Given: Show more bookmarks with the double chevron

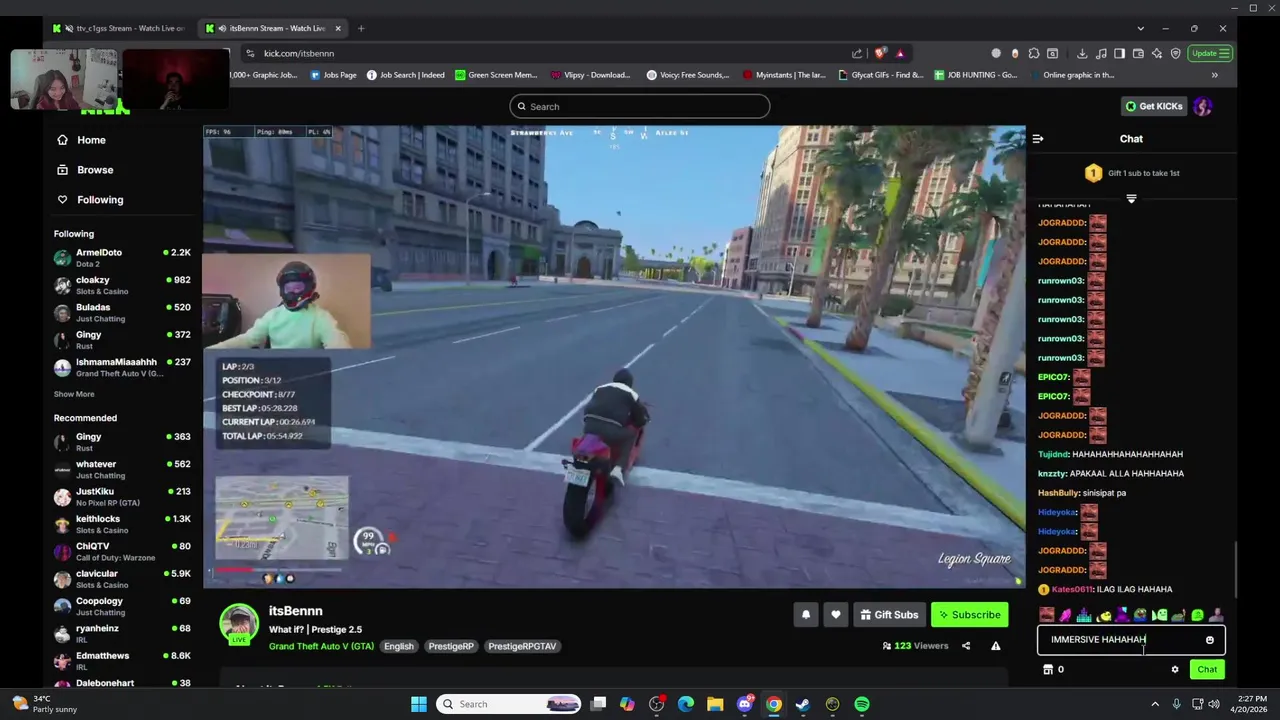Looking at the screenshot, I should (1215, 75).
